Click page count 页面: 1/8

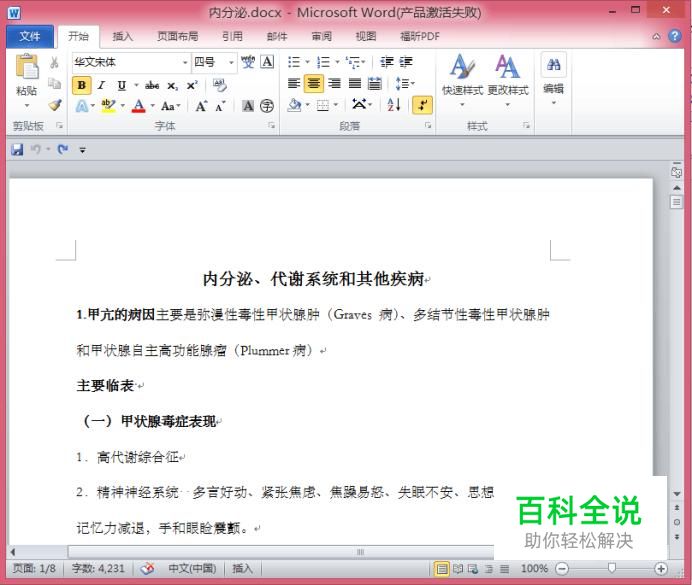[x=34, y=569]
